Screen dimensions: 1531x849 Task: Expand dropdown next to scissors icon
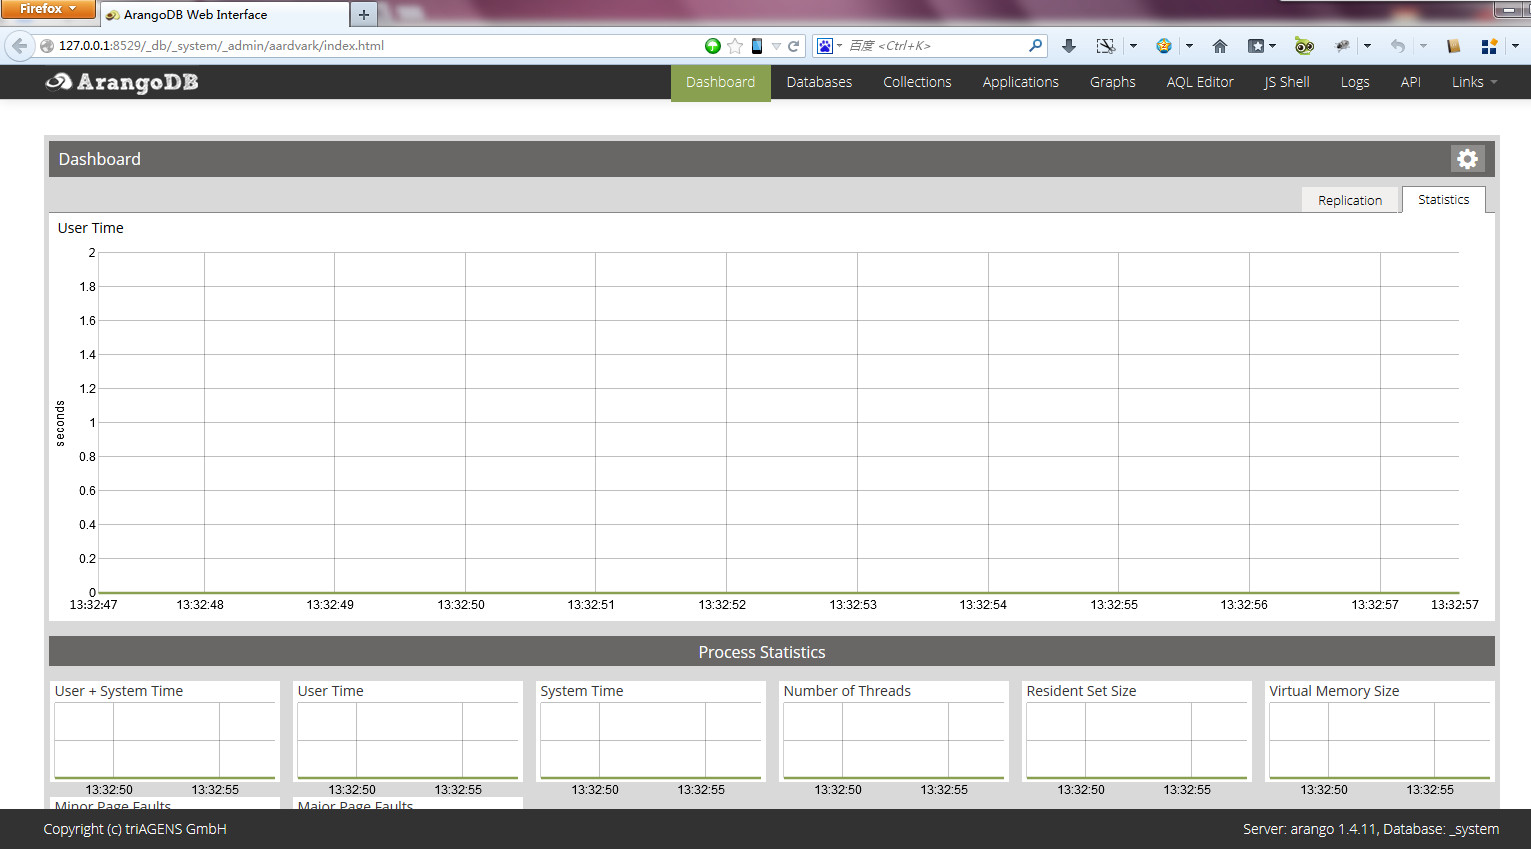[1133, 46]
